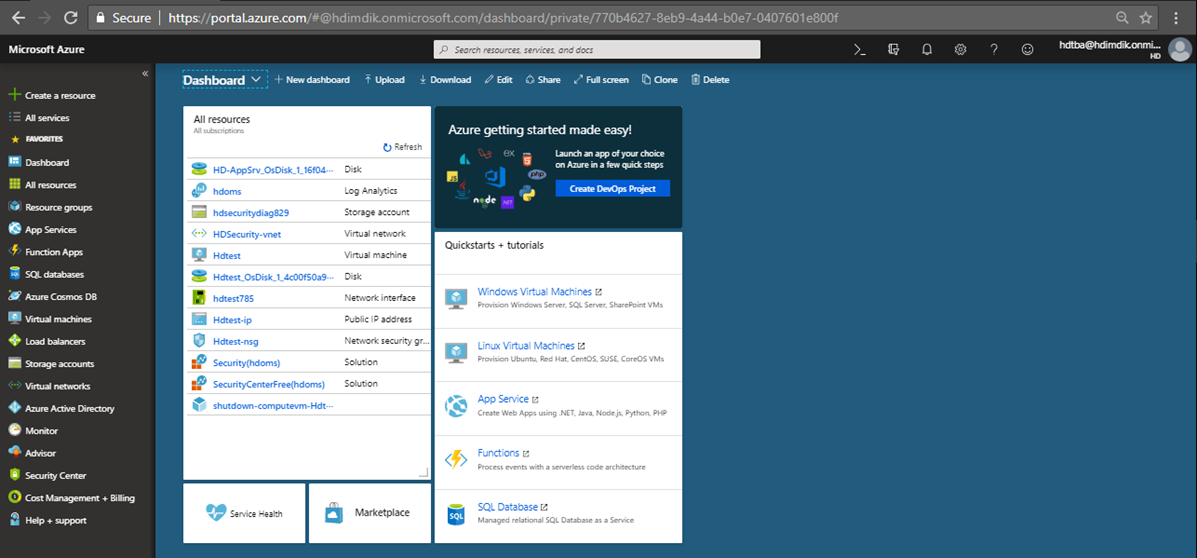
Task: Open the notifications bell
Action: (927, 49)
